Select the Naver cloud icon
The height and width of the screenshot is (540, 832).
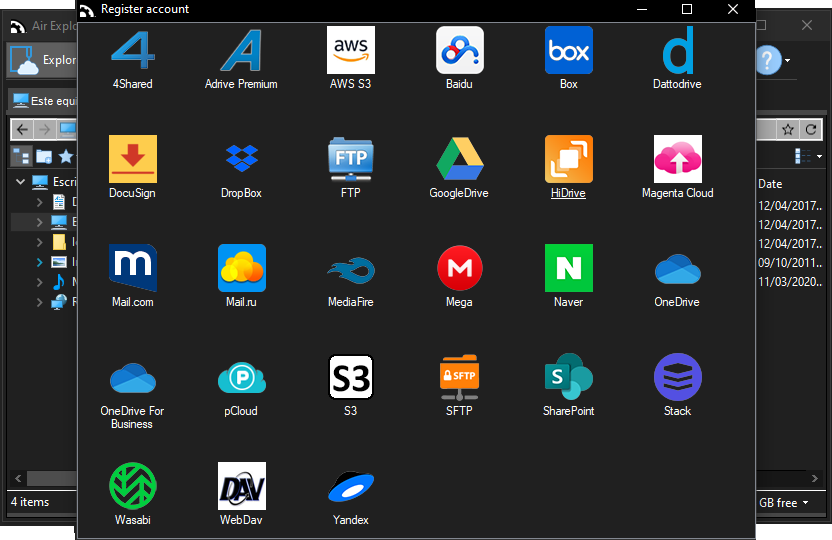[x=568, y=276]
